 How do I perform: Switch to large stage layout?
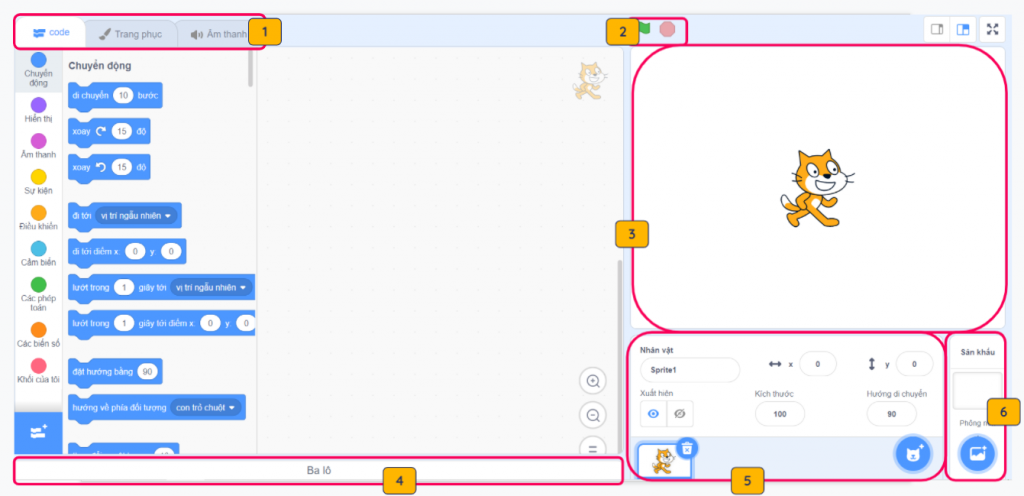tap(962, 29)
